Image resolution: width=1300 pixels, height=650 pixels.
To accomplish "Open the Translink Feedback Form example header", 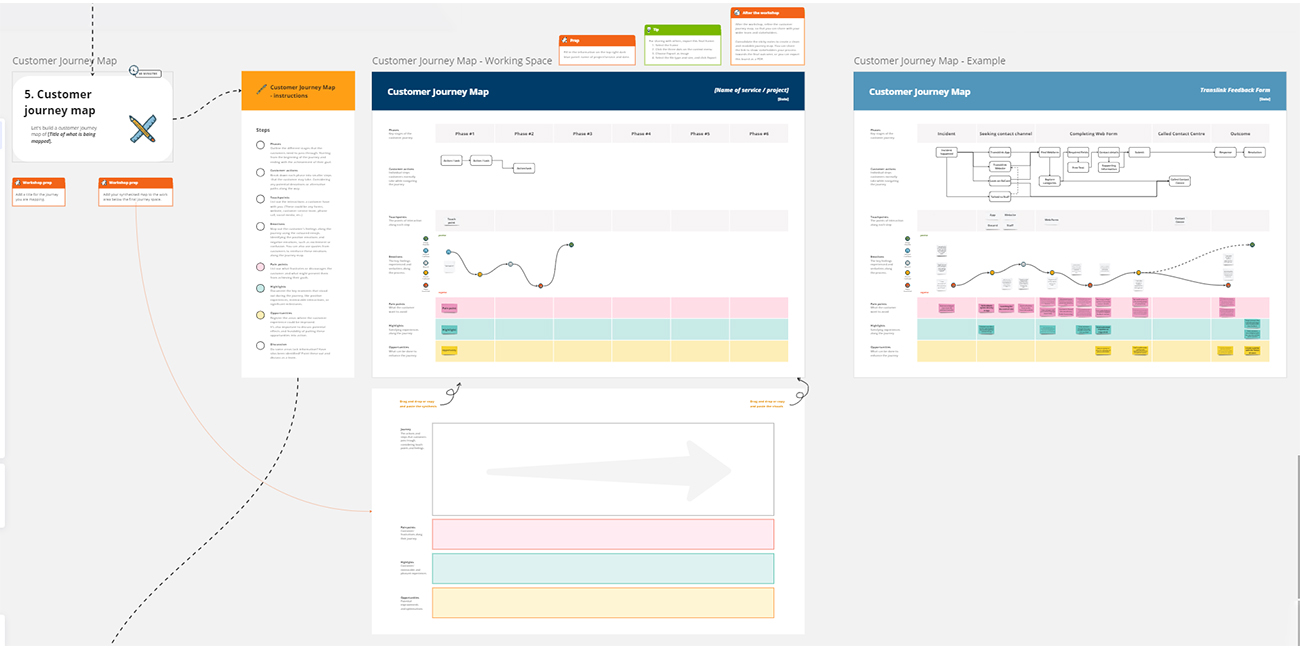I will coord(1234,88).
